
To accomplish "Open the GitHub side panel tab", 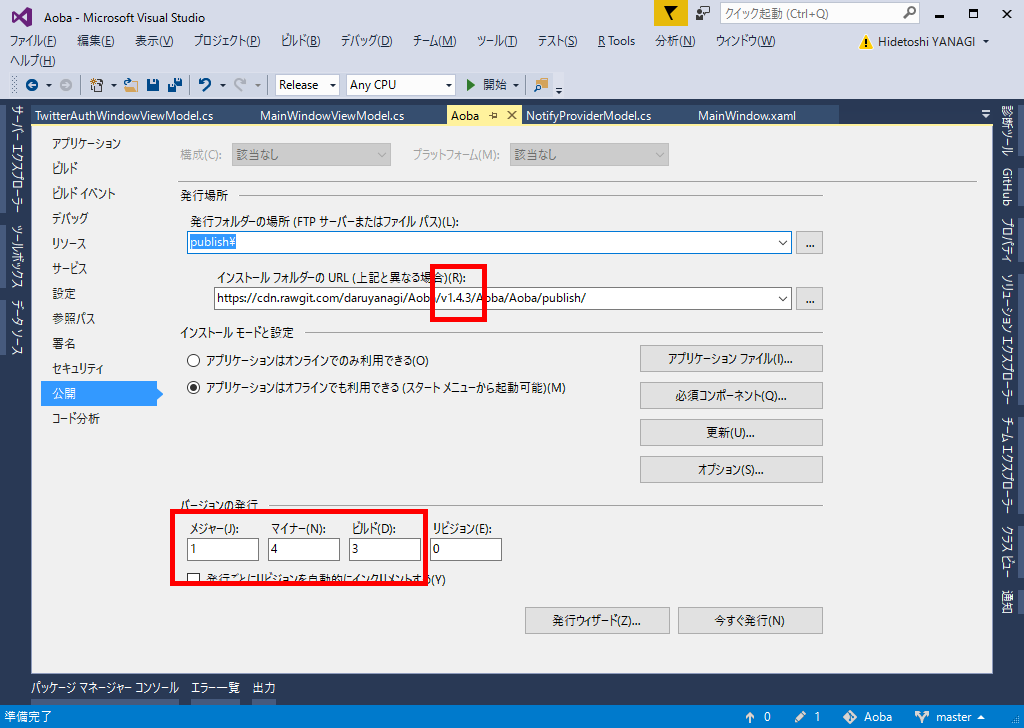I will (x=1008, y=186).
